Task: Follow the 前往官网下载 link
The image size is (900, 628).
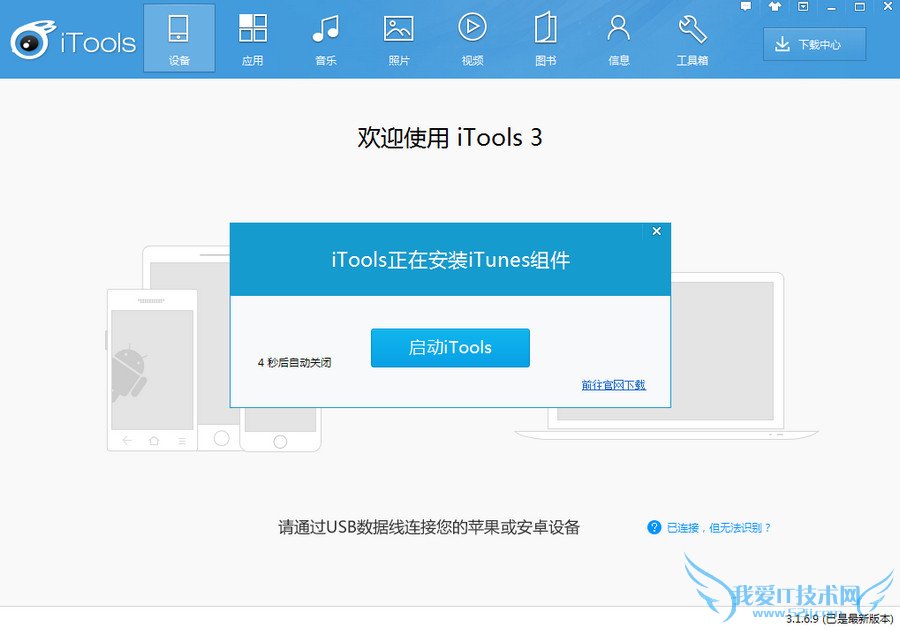Action: [614, 385]
